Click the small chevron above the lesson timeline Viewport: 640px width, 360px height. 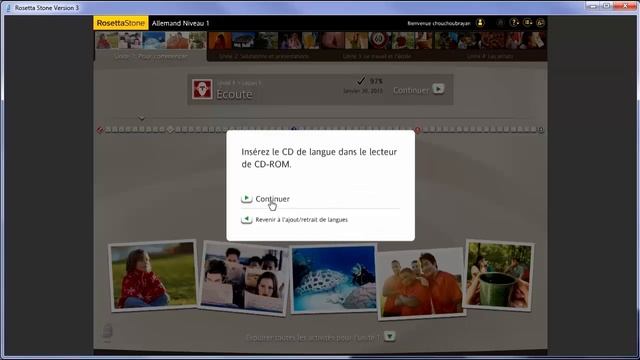[141, 118]
